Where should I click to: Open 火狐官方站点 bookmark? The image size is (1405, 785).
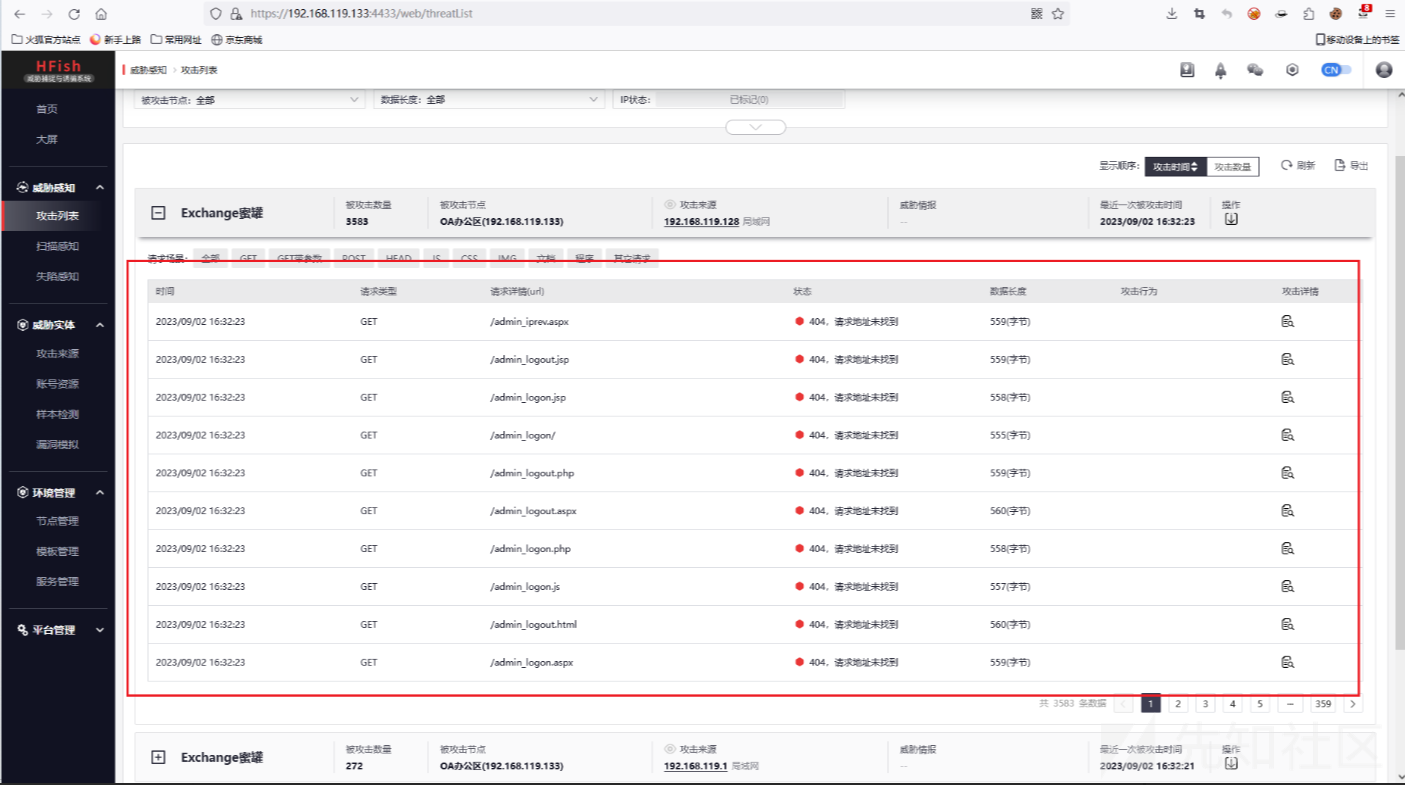pyautogui.click(x=46, y=40)
